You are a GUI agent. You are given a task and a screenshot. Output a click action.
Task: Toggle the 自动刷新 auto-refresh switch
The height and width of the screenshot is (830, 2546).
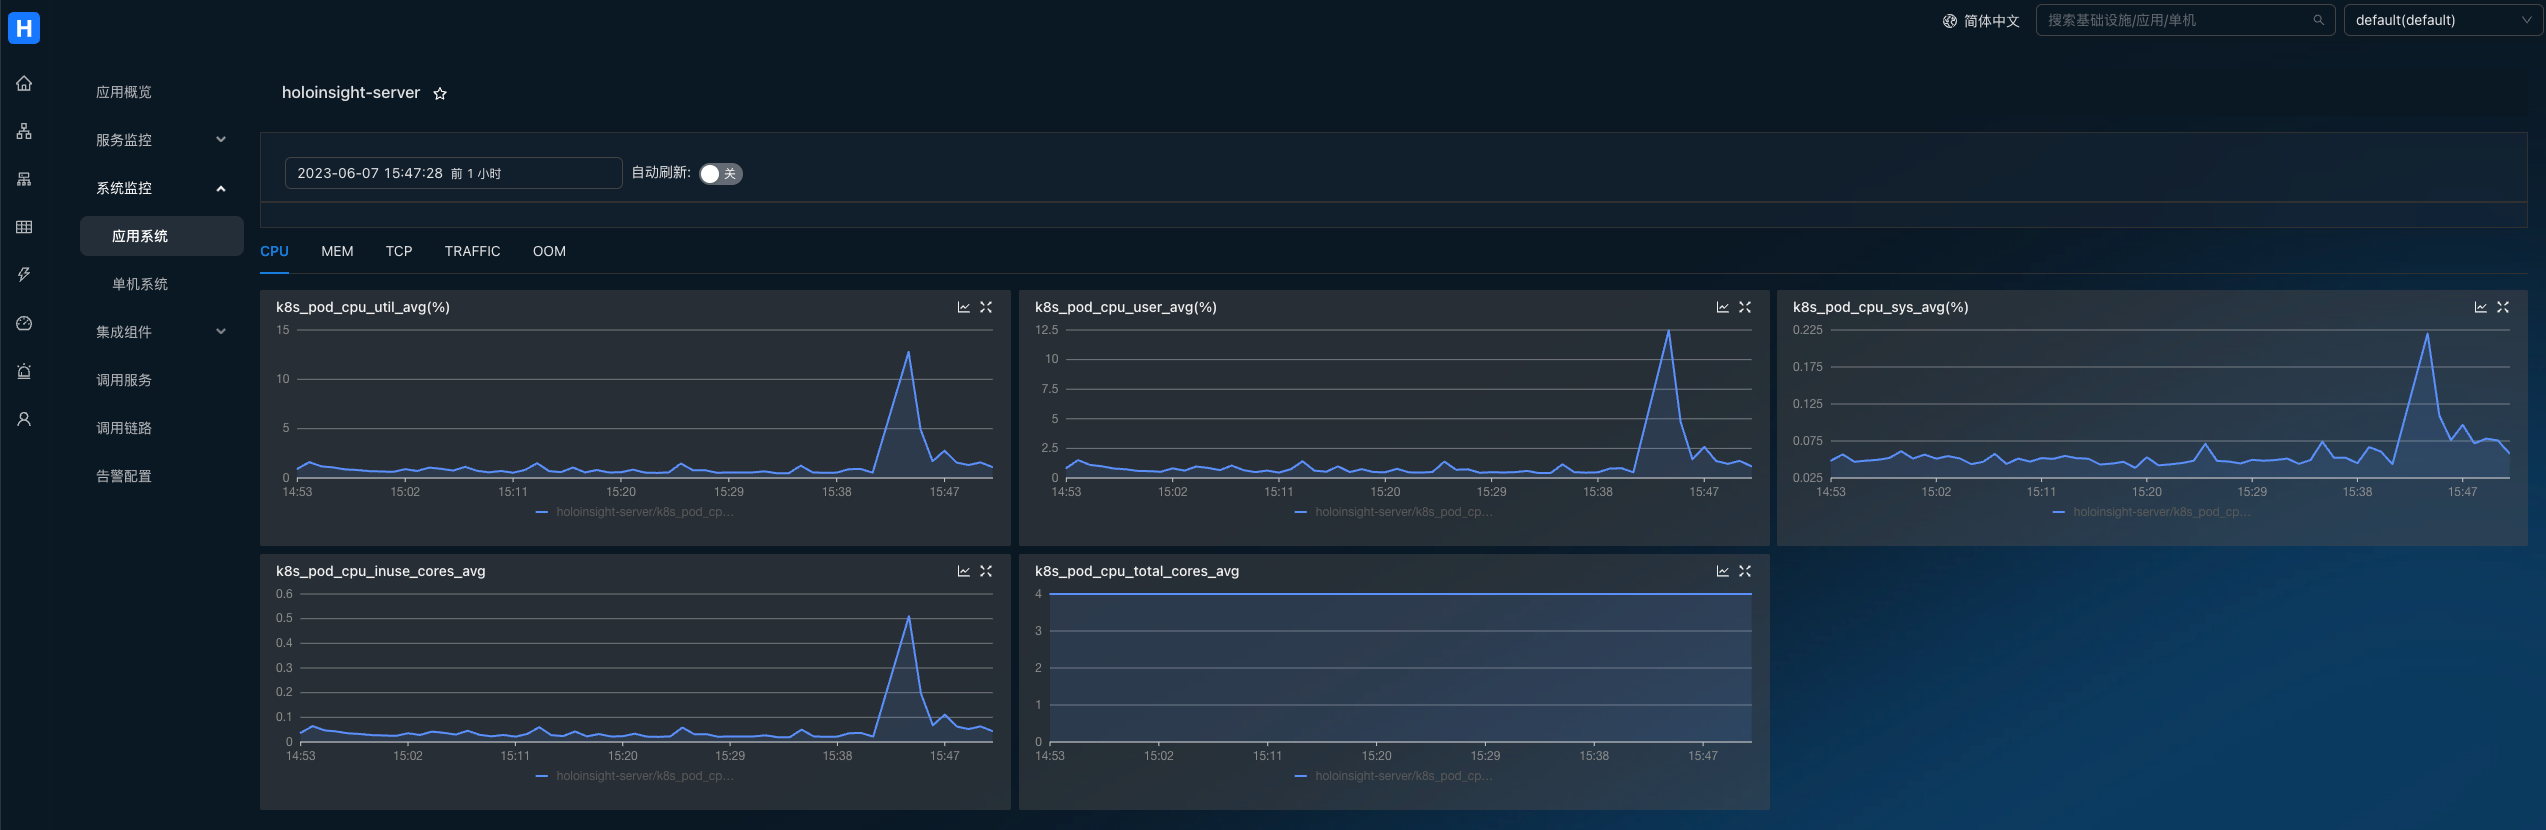720,174
